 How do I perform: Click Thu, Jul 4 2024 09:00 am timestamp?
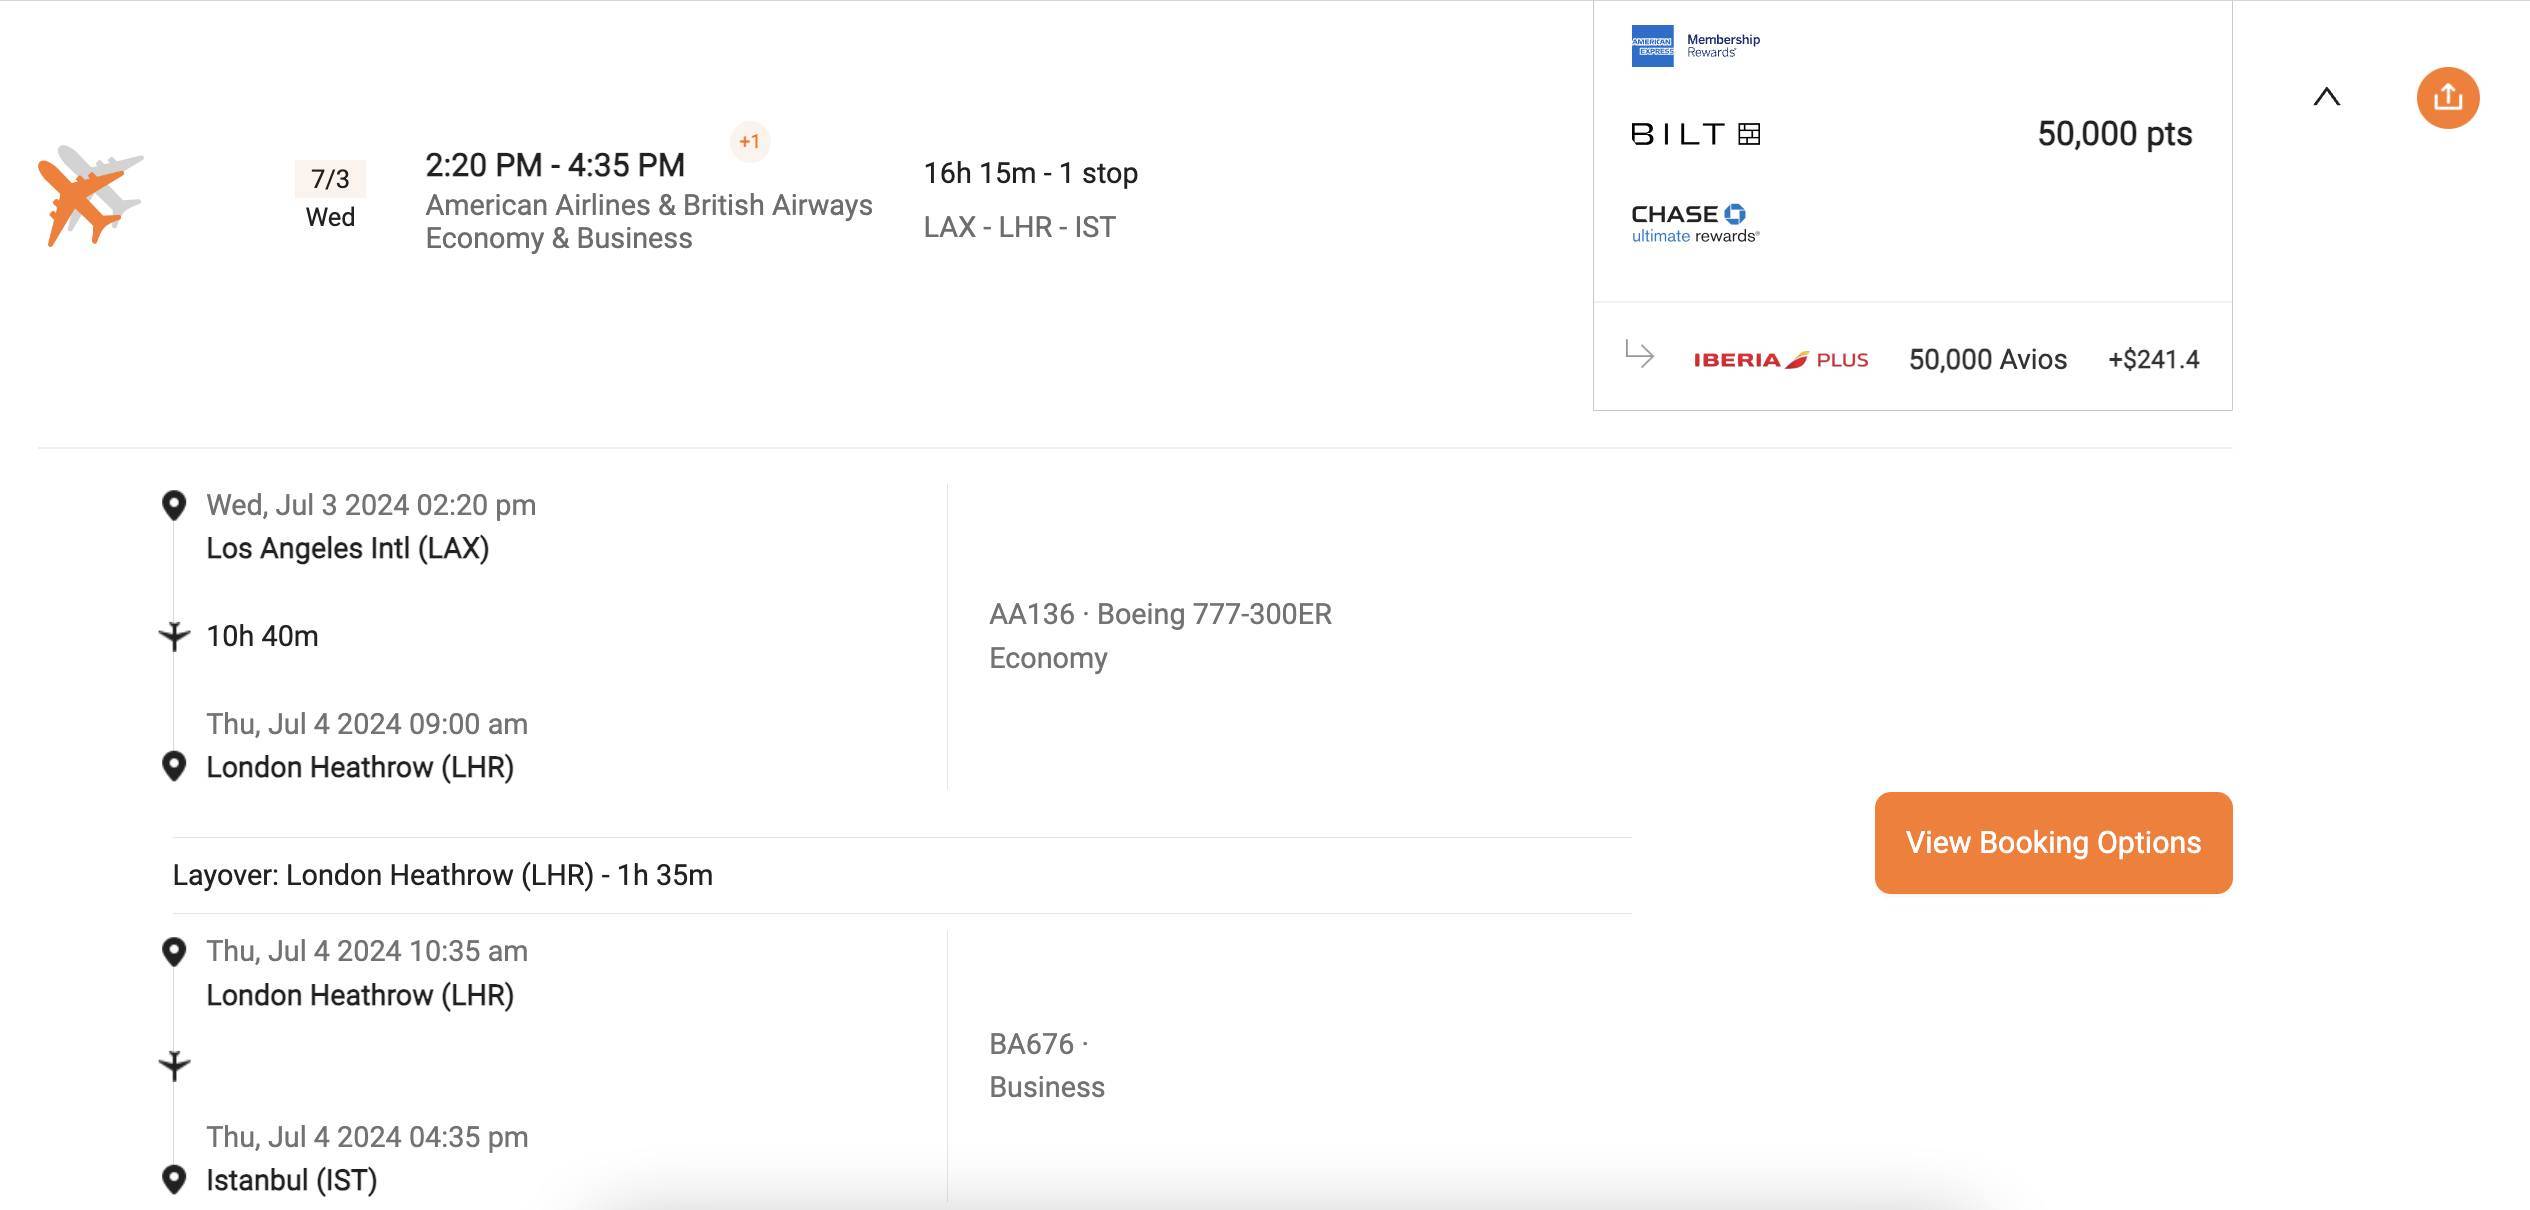(x=367, y=724)
